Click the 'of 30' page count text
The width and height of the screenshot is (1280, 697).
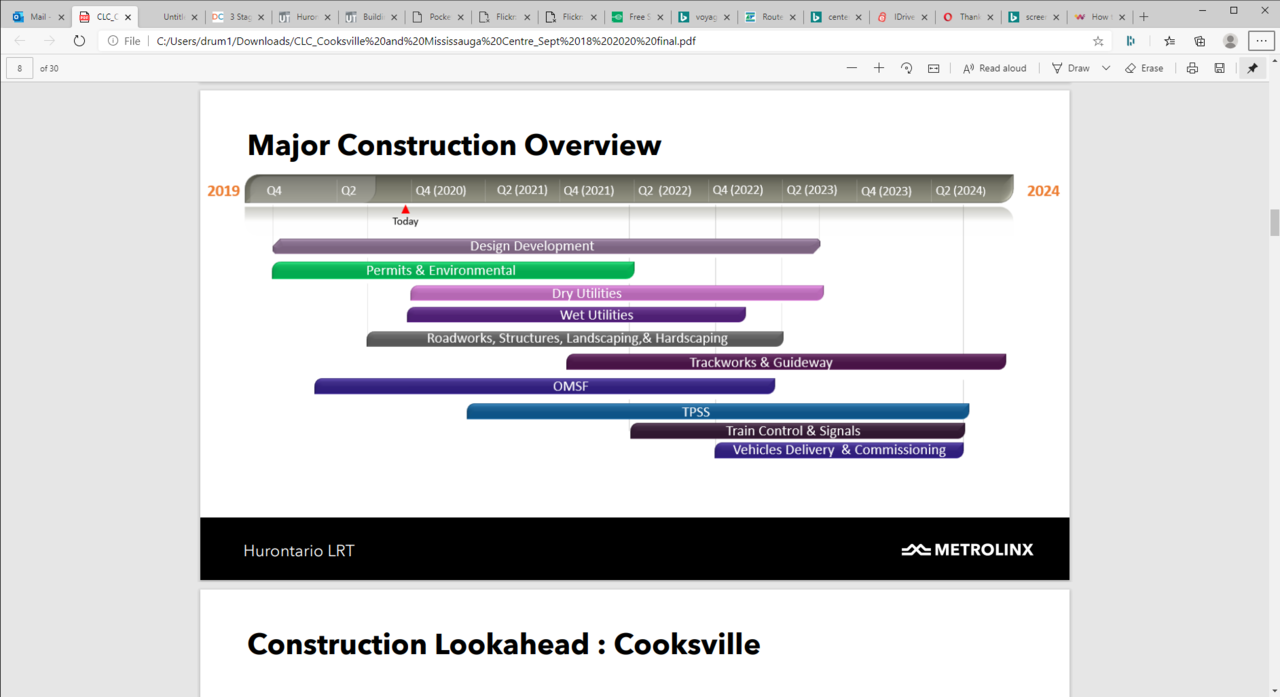point(49,68)
